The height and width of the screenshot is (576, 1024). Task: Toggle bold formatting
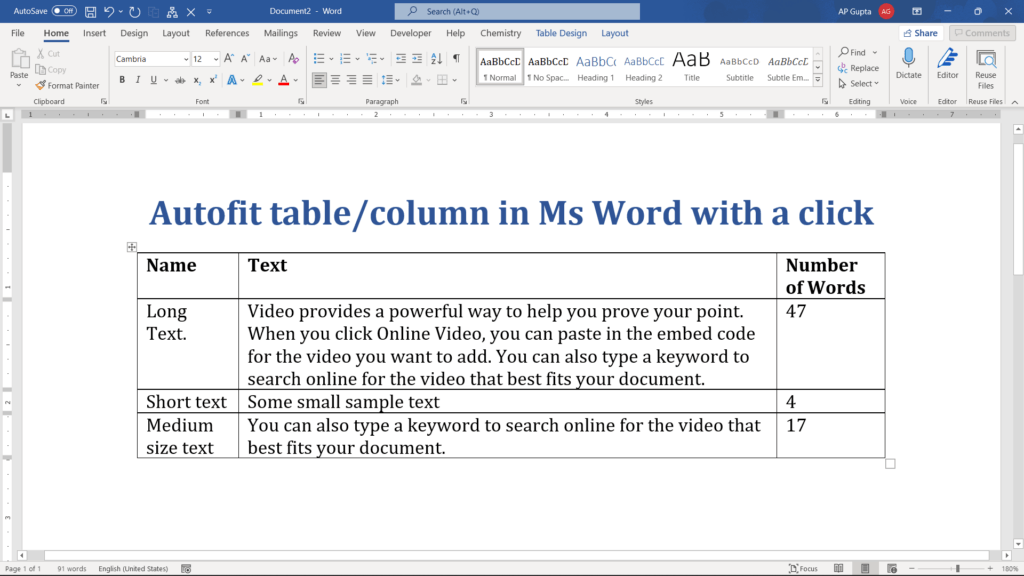point(122,80)
